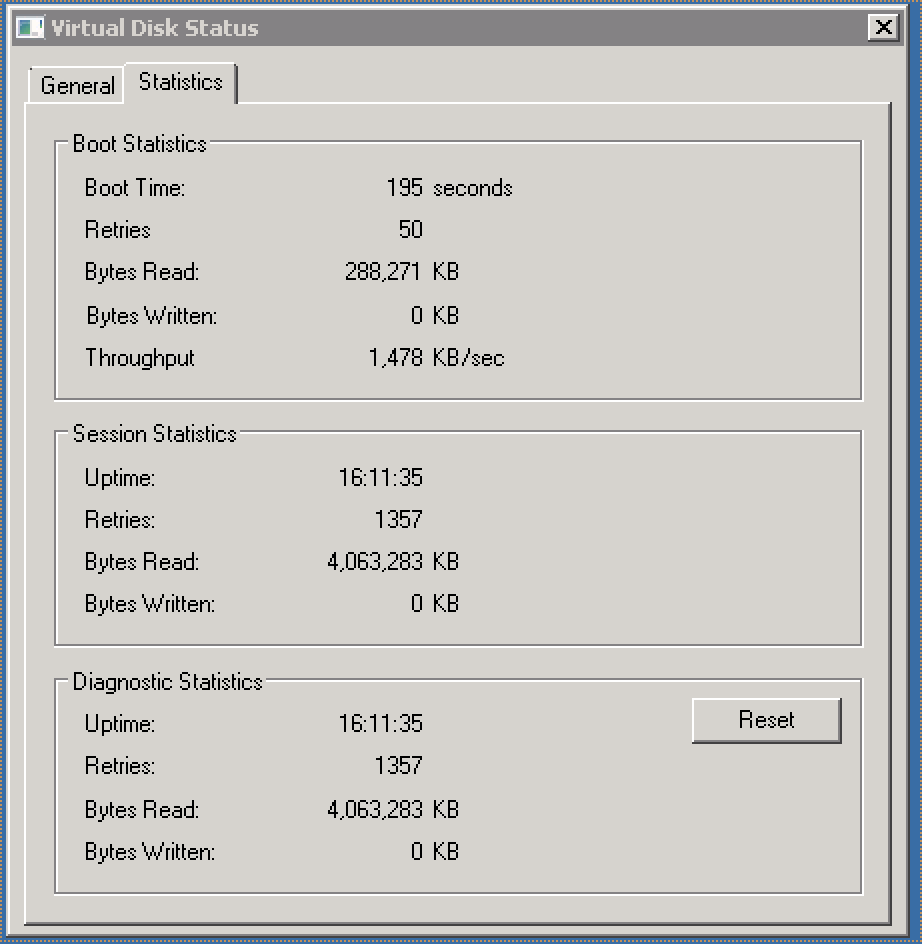Close the Virtual Disk Status window
The image size is (922, 944).
[883, 27]
